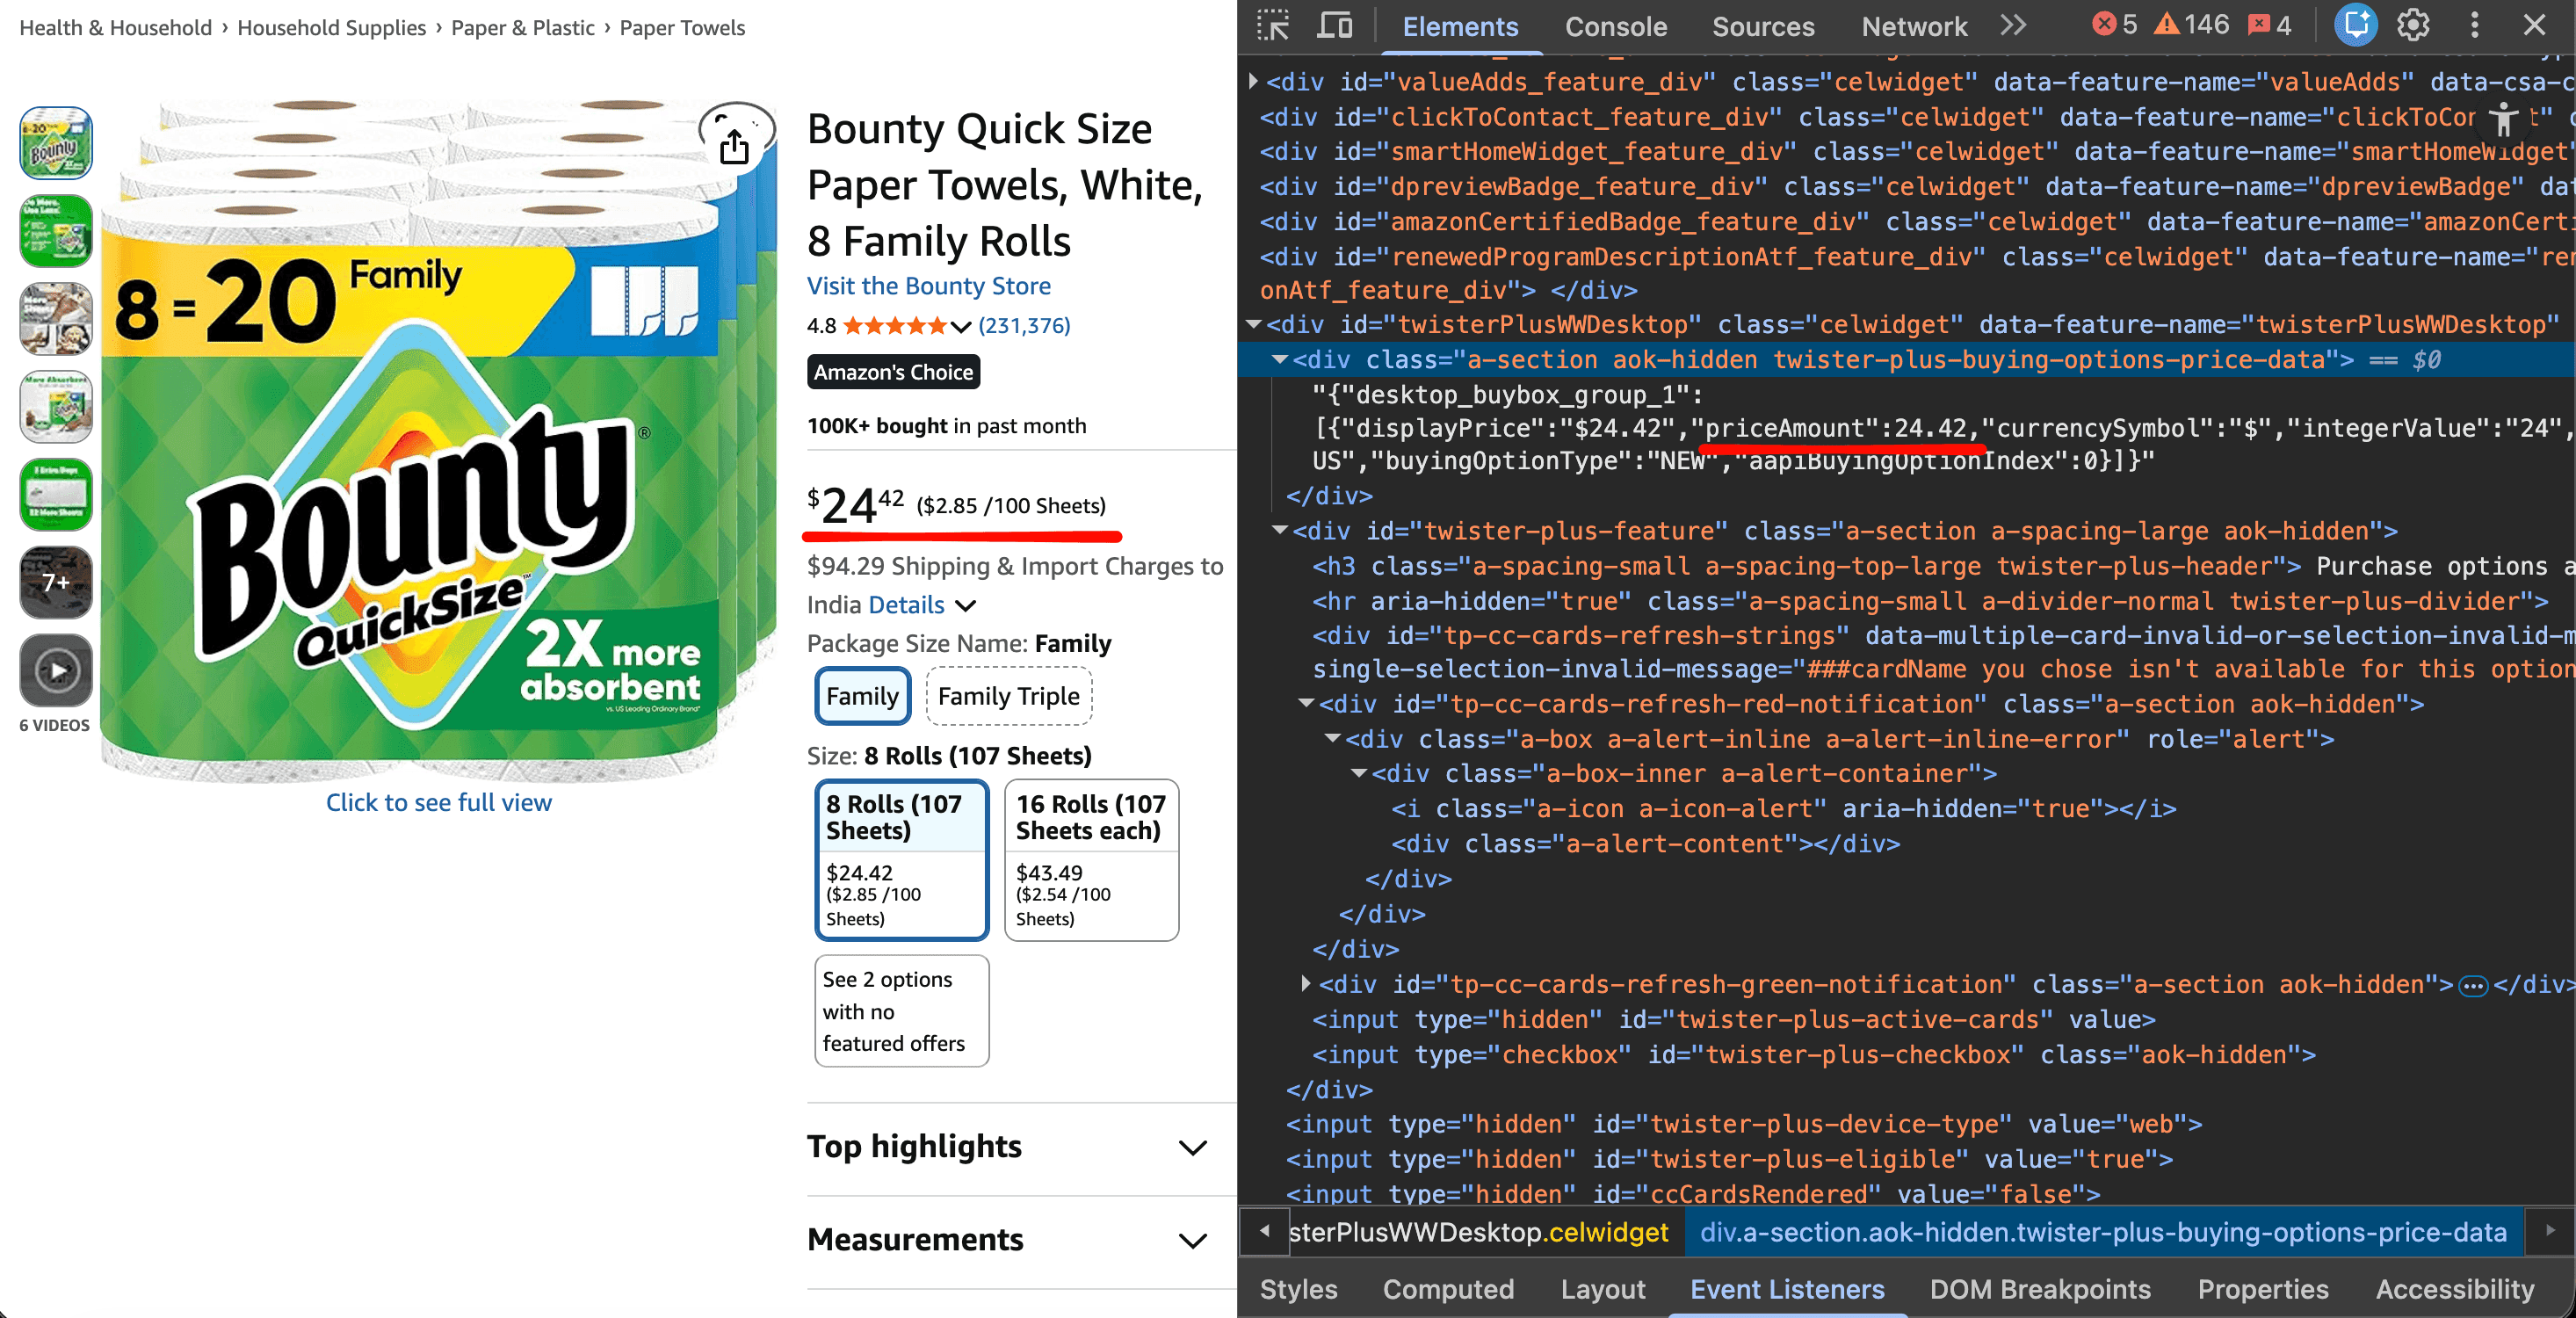The image size is (2576, 1318).
Task: Close the DevTools panel
Action: [2534, 25]
